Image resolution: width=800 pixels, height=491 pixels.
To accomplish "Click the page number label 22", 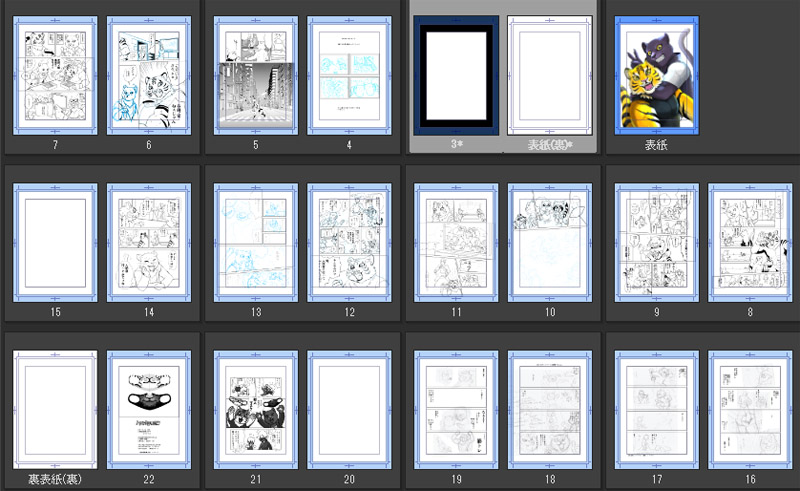I will (149, 479).
